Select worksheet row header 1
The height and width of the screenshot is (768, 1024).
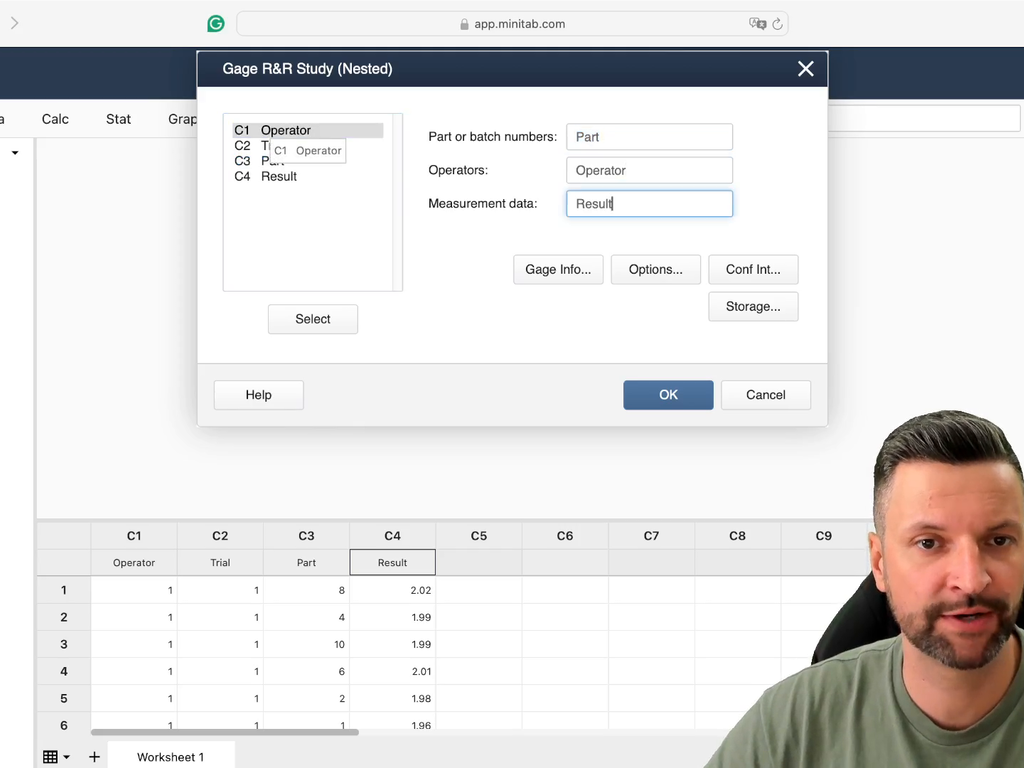[64, 590]
